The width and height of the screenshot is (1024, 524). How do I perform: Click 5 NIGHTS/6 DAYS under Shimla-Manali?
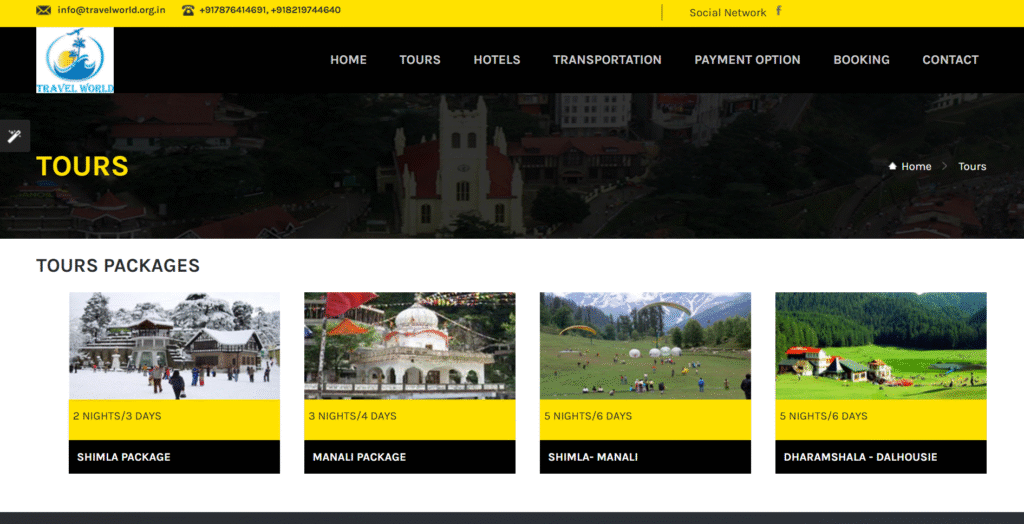pyautogui.click(x=588, y=416)
